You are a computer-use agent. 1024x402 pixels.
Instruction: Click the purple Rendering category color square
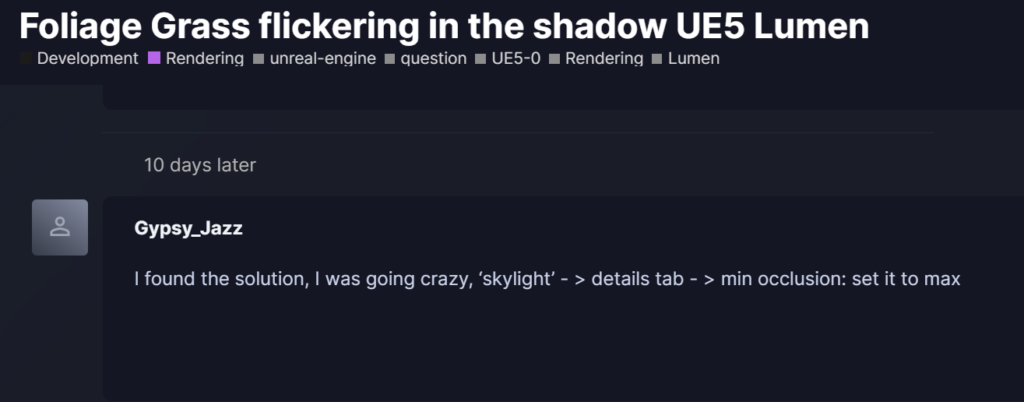(x=154, y=58)
